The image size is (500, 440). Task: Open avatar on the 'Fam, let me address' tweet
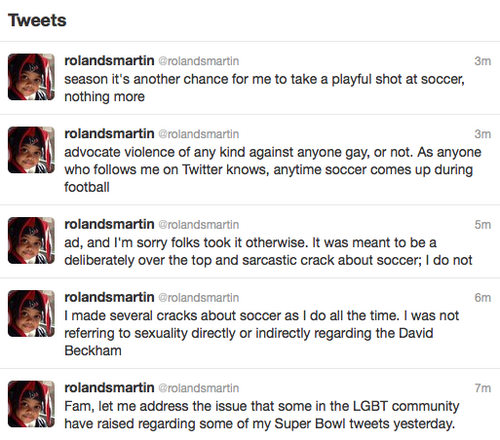(31, 404)
